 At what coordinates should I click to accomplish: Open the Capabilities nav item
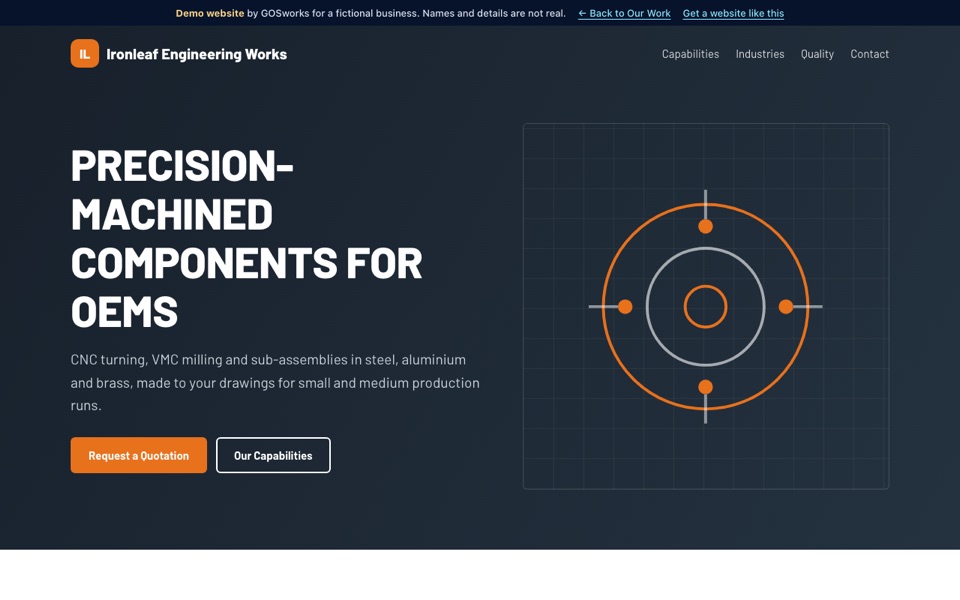coord(690,54)
